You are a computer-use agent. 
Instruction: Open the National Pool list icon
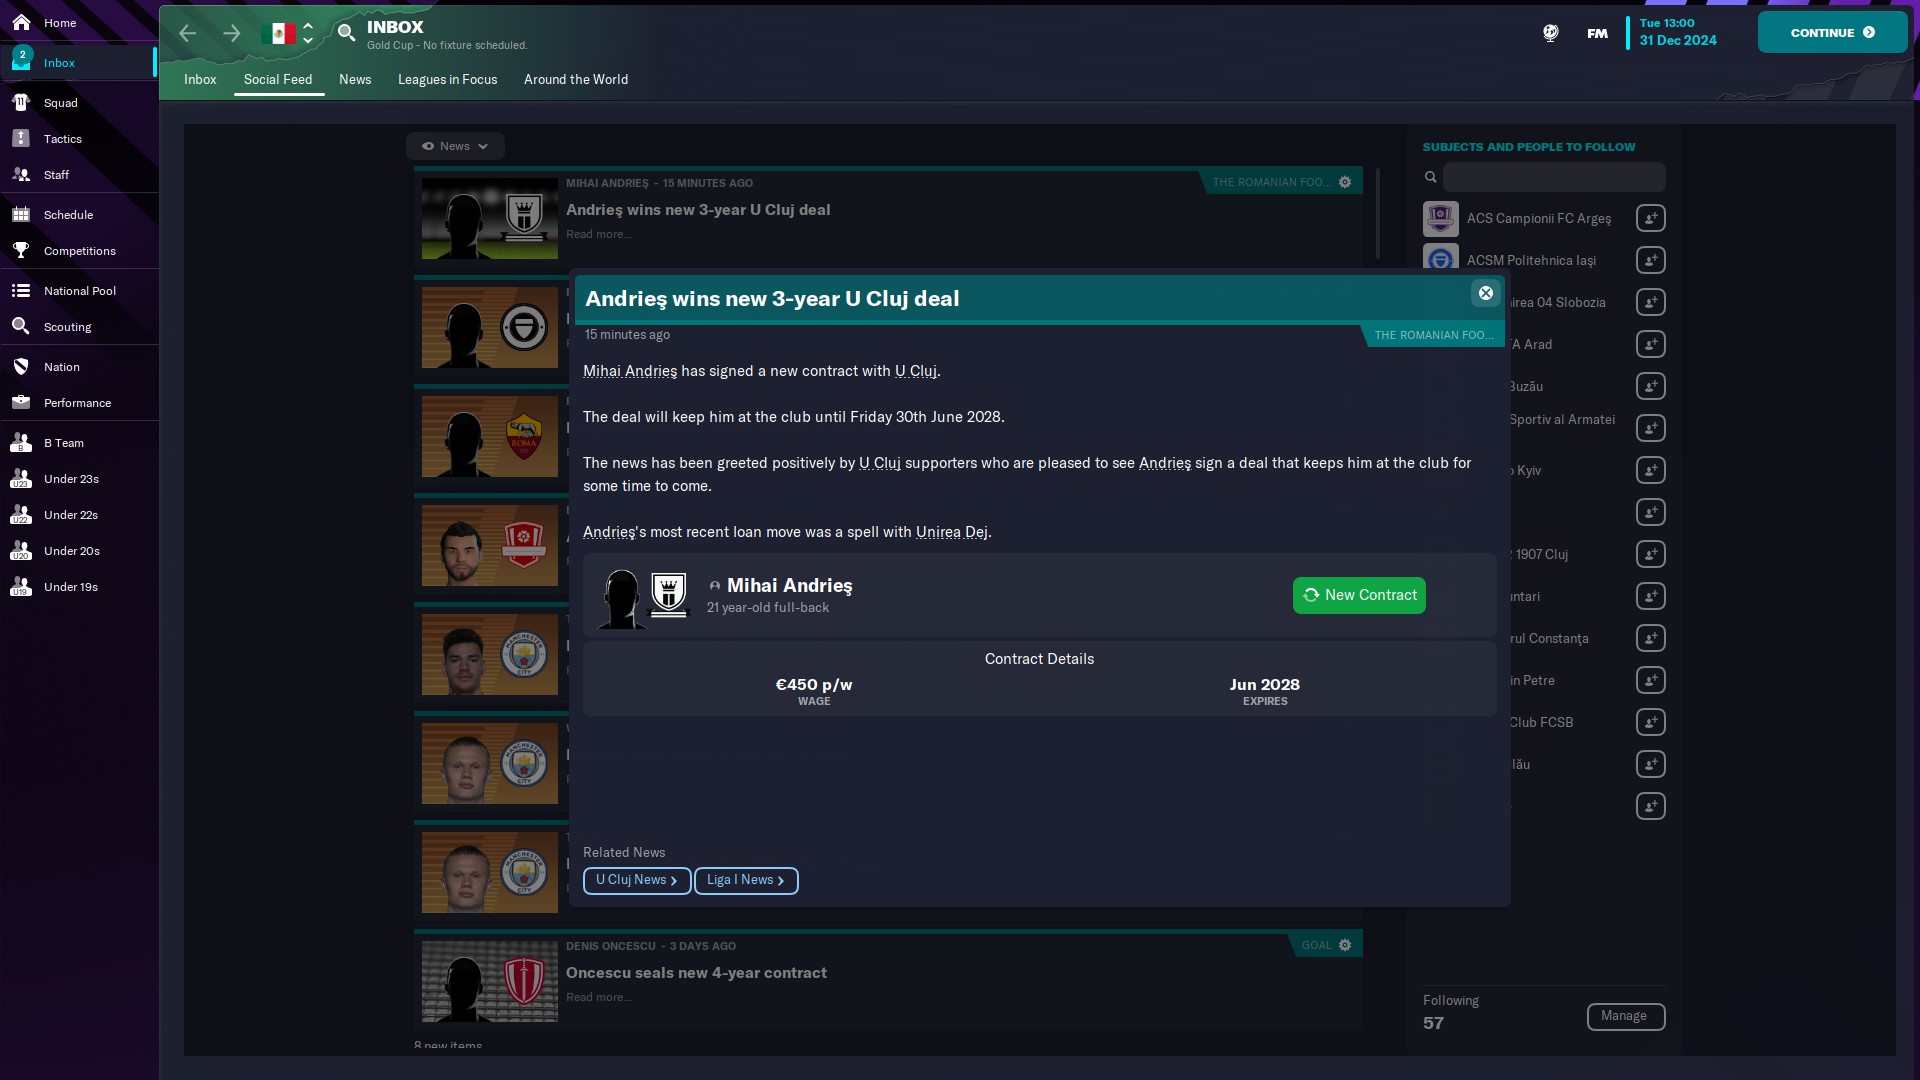tap(21, 290)
